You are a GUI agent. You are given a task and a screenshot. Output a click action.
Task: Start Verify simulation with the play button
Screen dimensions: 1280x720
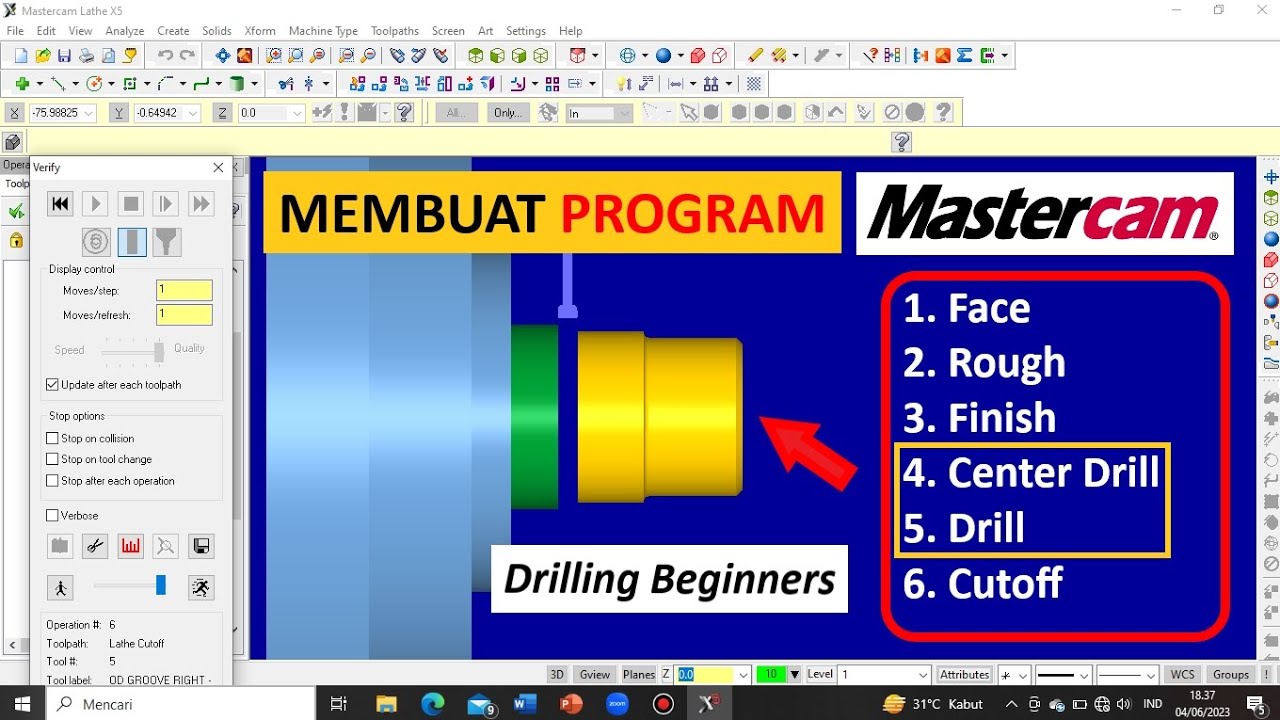pyautogui.click(x=95, y=204)
